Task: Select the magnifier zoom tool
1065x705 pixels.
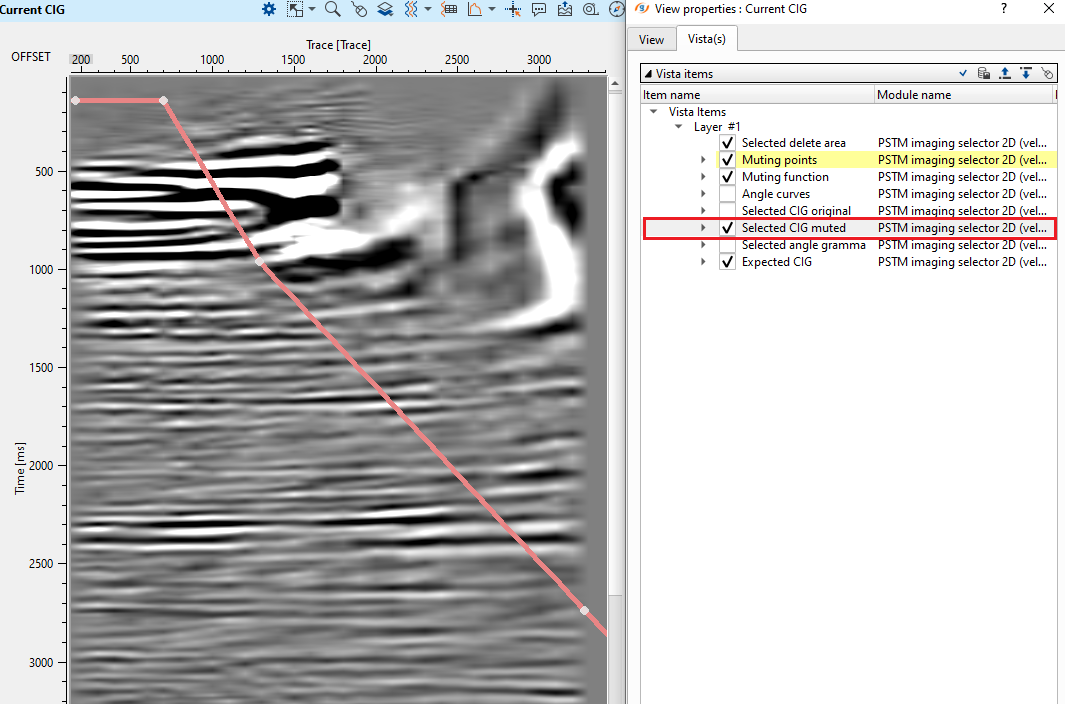Action: pos(333,10)
